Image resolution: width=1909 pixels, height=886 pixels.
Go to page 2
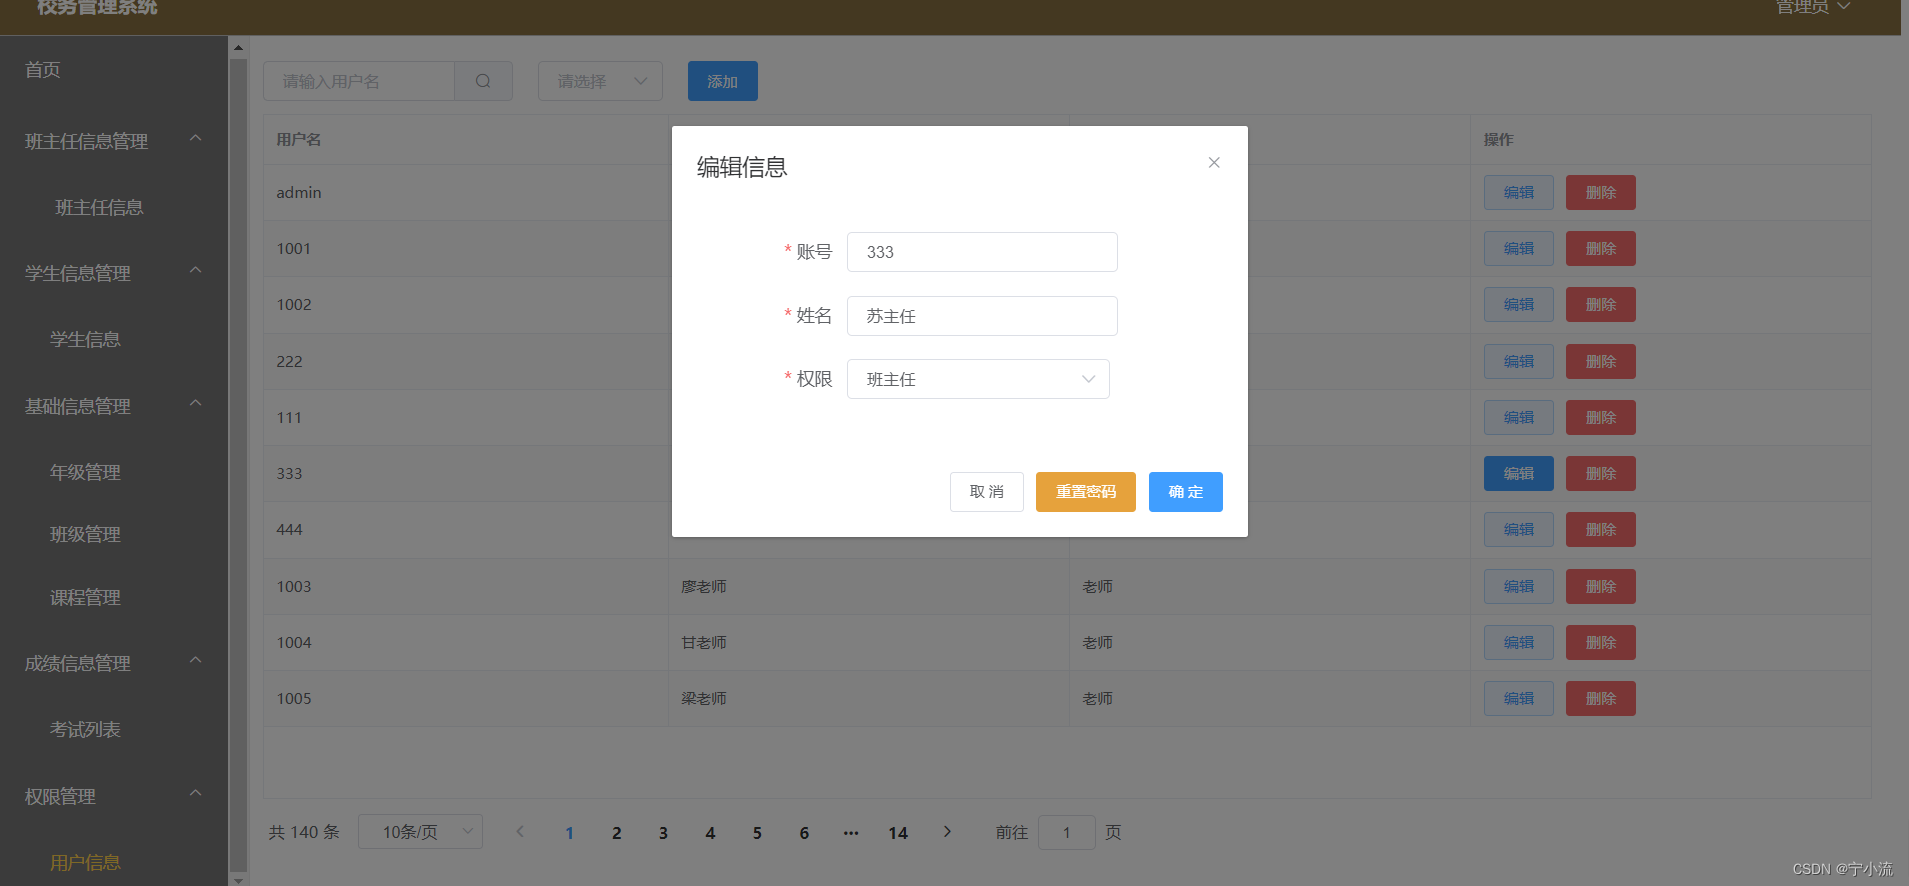(617, 833)
